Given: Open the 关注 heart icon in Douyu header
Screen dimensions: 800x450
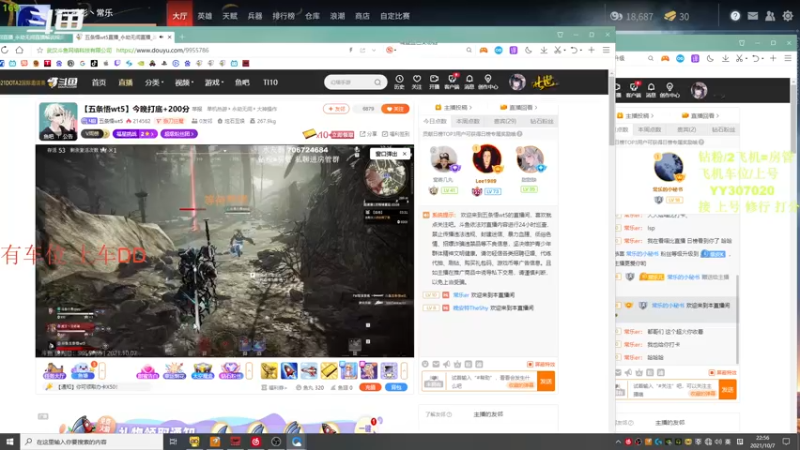Looking at the screenshot, I should tap(416, 81).
